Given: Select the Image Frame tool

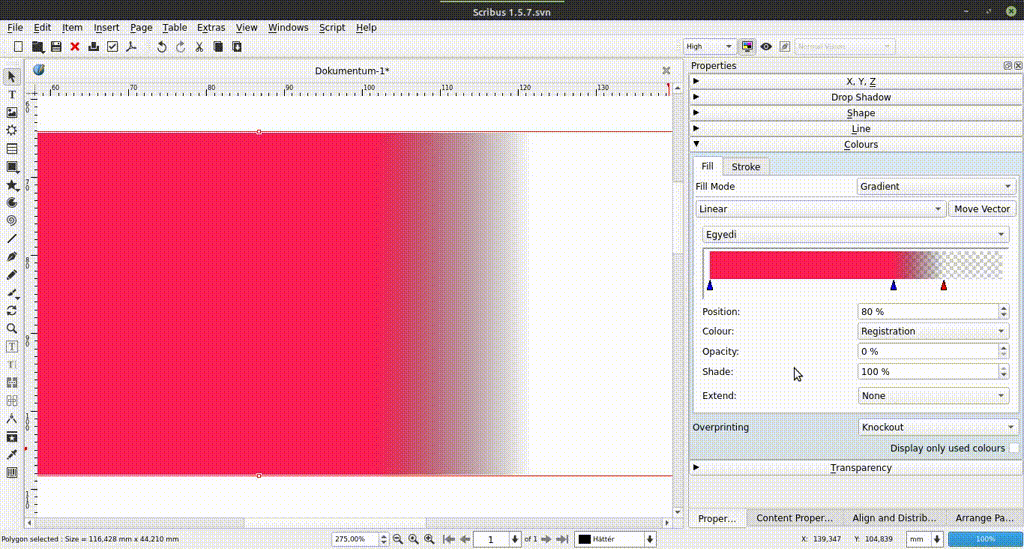Looking at the screenshot, I should pos(12,112).
